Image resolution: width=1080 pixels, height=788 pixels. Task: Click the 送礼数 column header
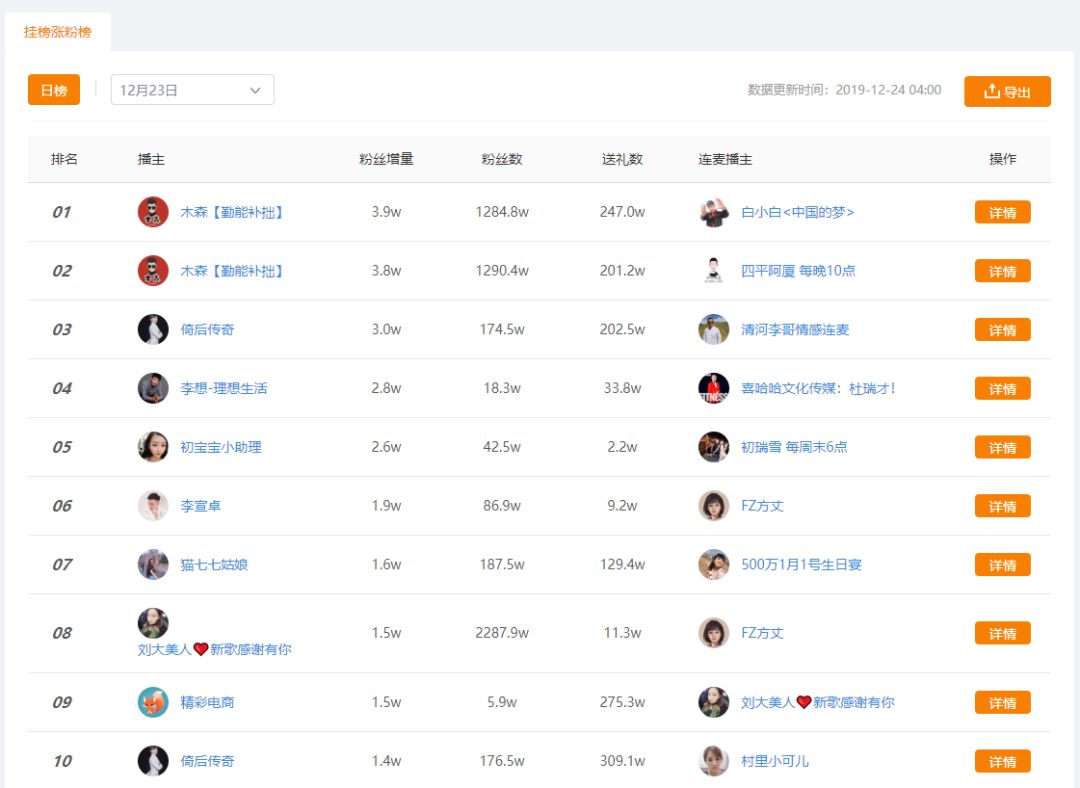pyautogui.click(x=622, y=159)
